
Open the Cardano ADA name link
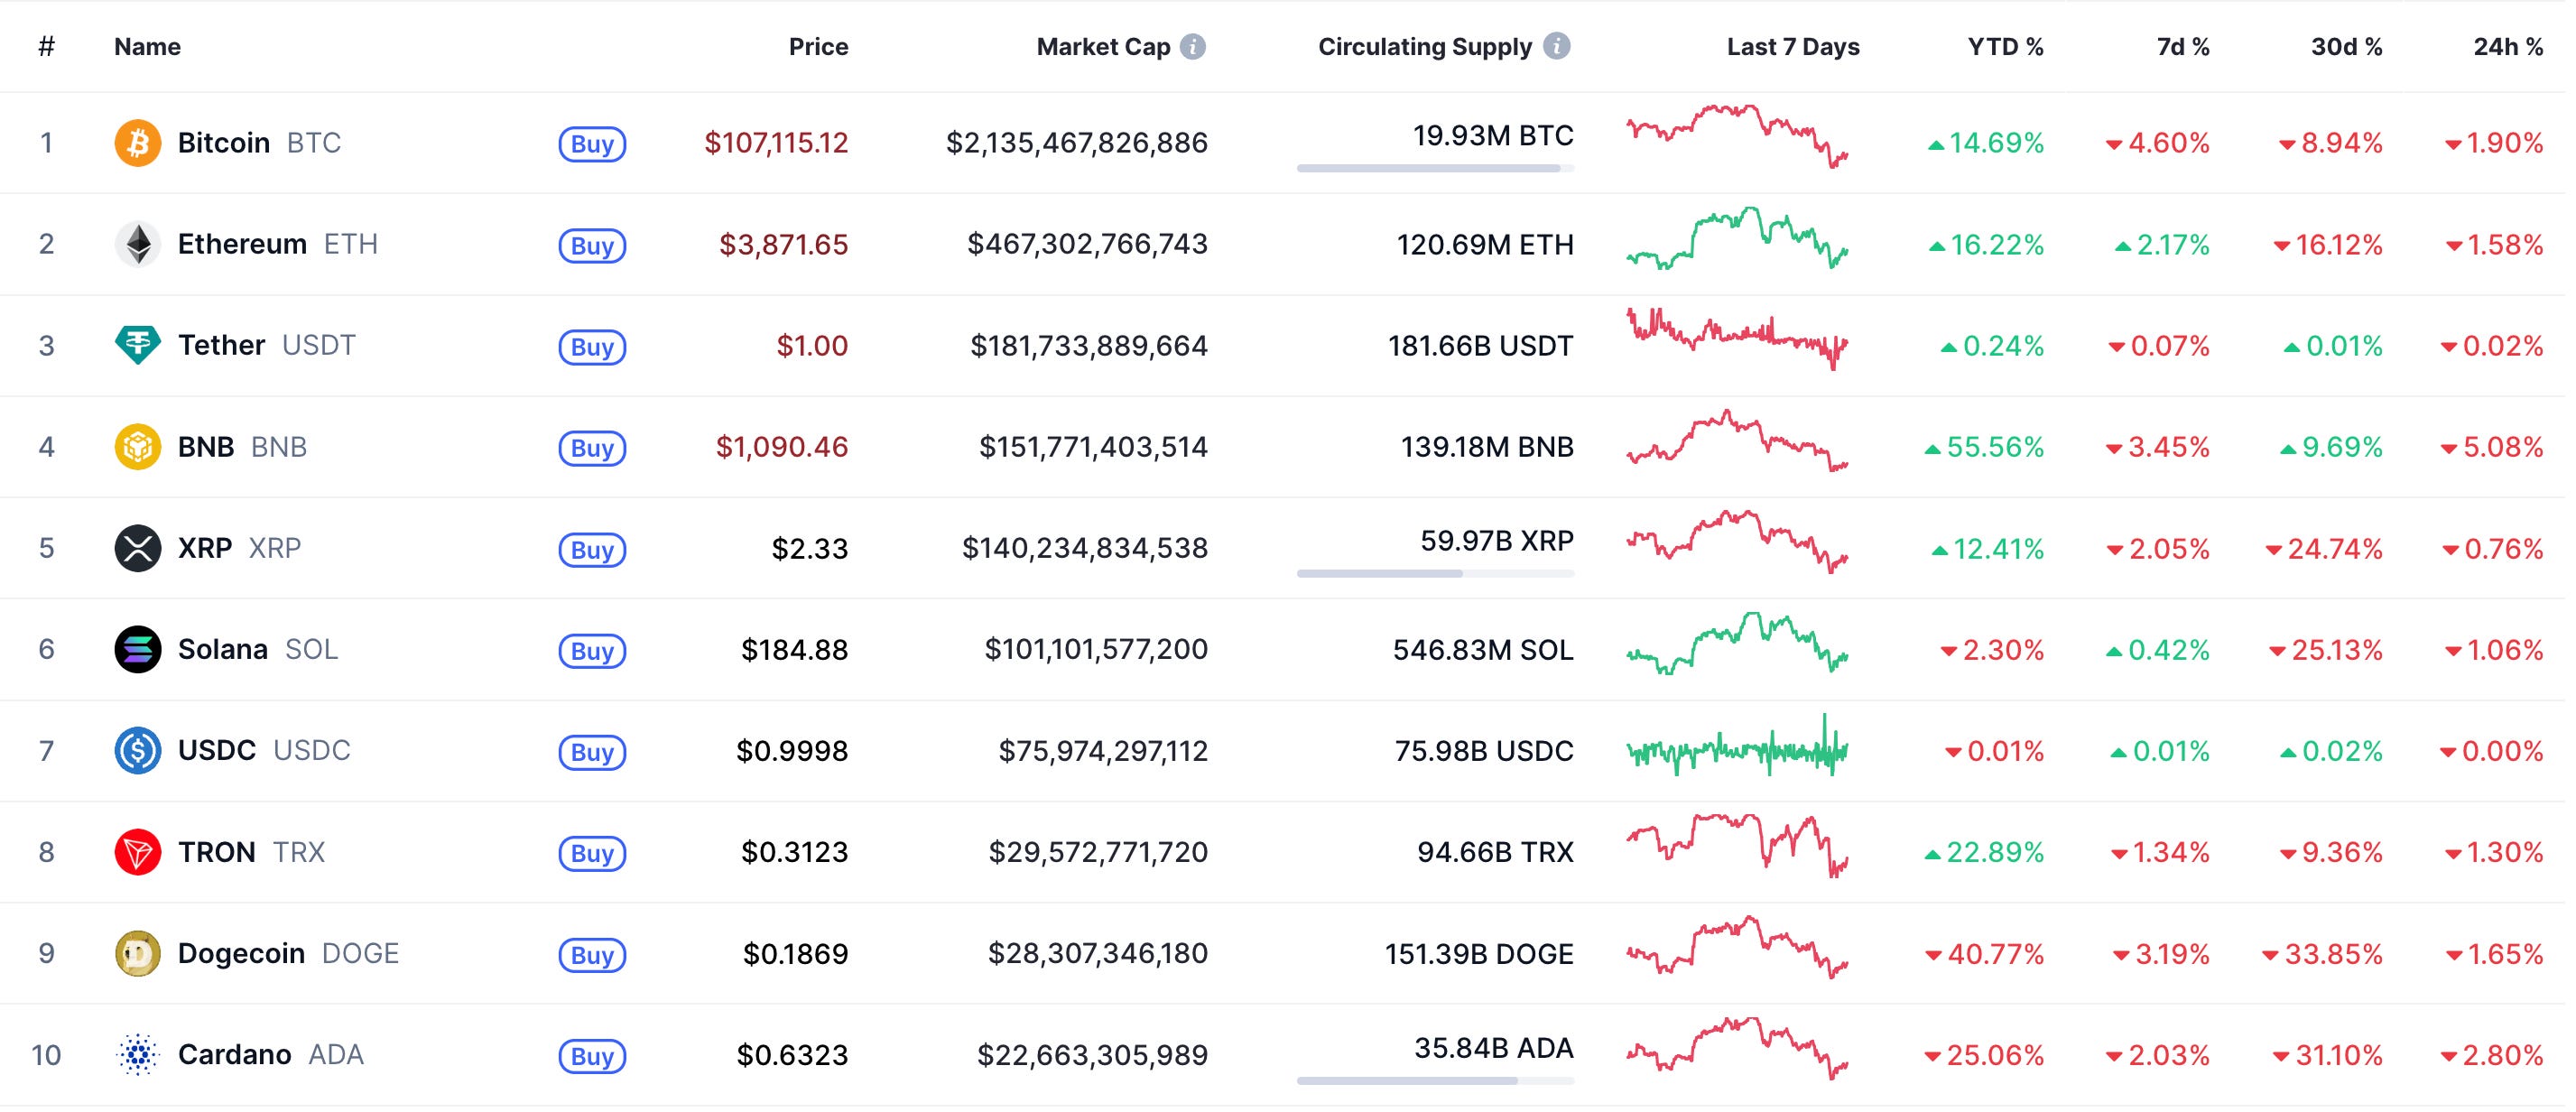(236, 1056)
